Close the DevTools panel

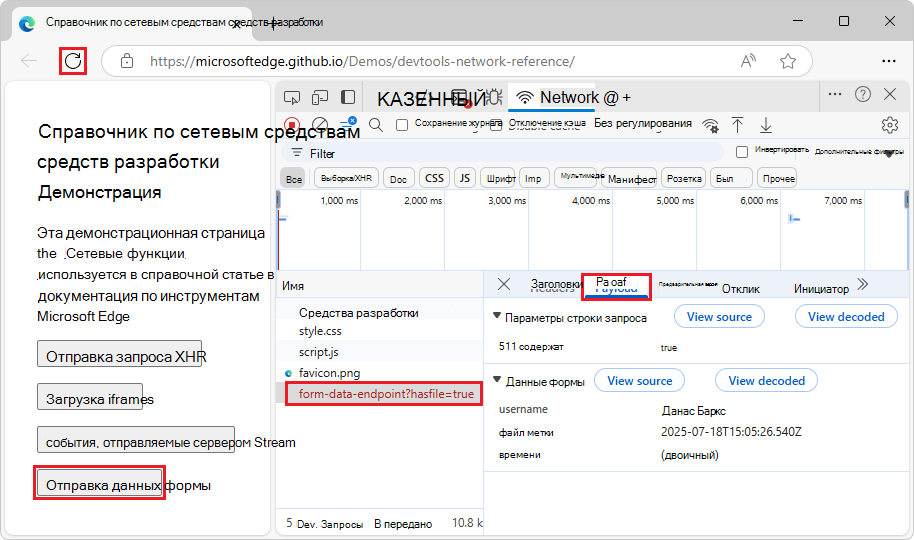click(x=890, y=94)
